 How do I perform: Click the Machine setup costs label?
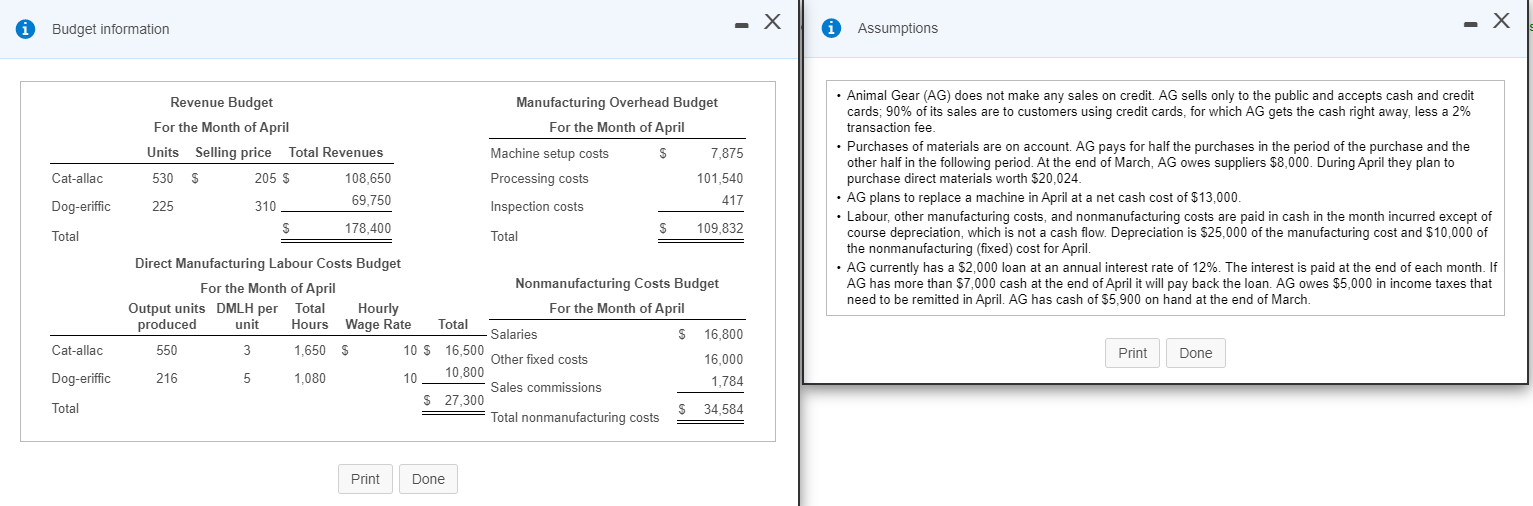pyautogui.click(x=549, y=153)
